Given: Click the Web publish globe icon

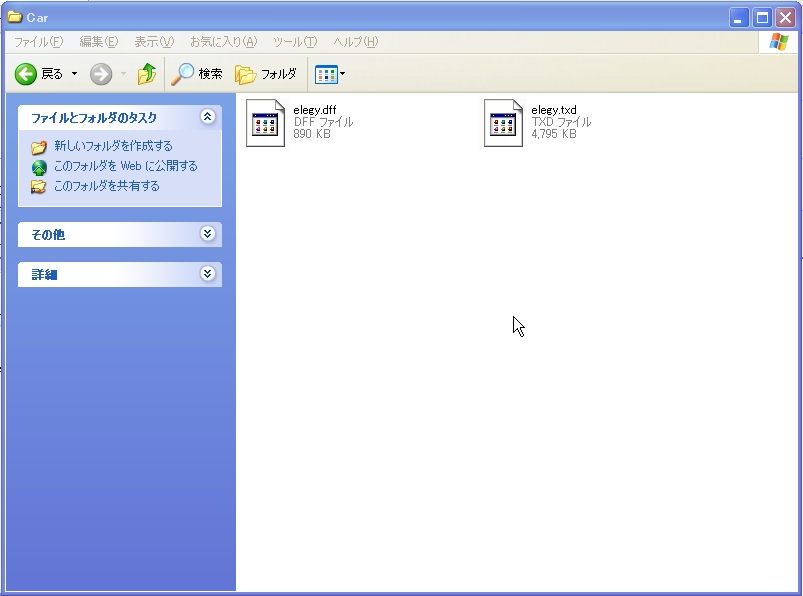Looking at the screenshot, I should click(39, 167).
